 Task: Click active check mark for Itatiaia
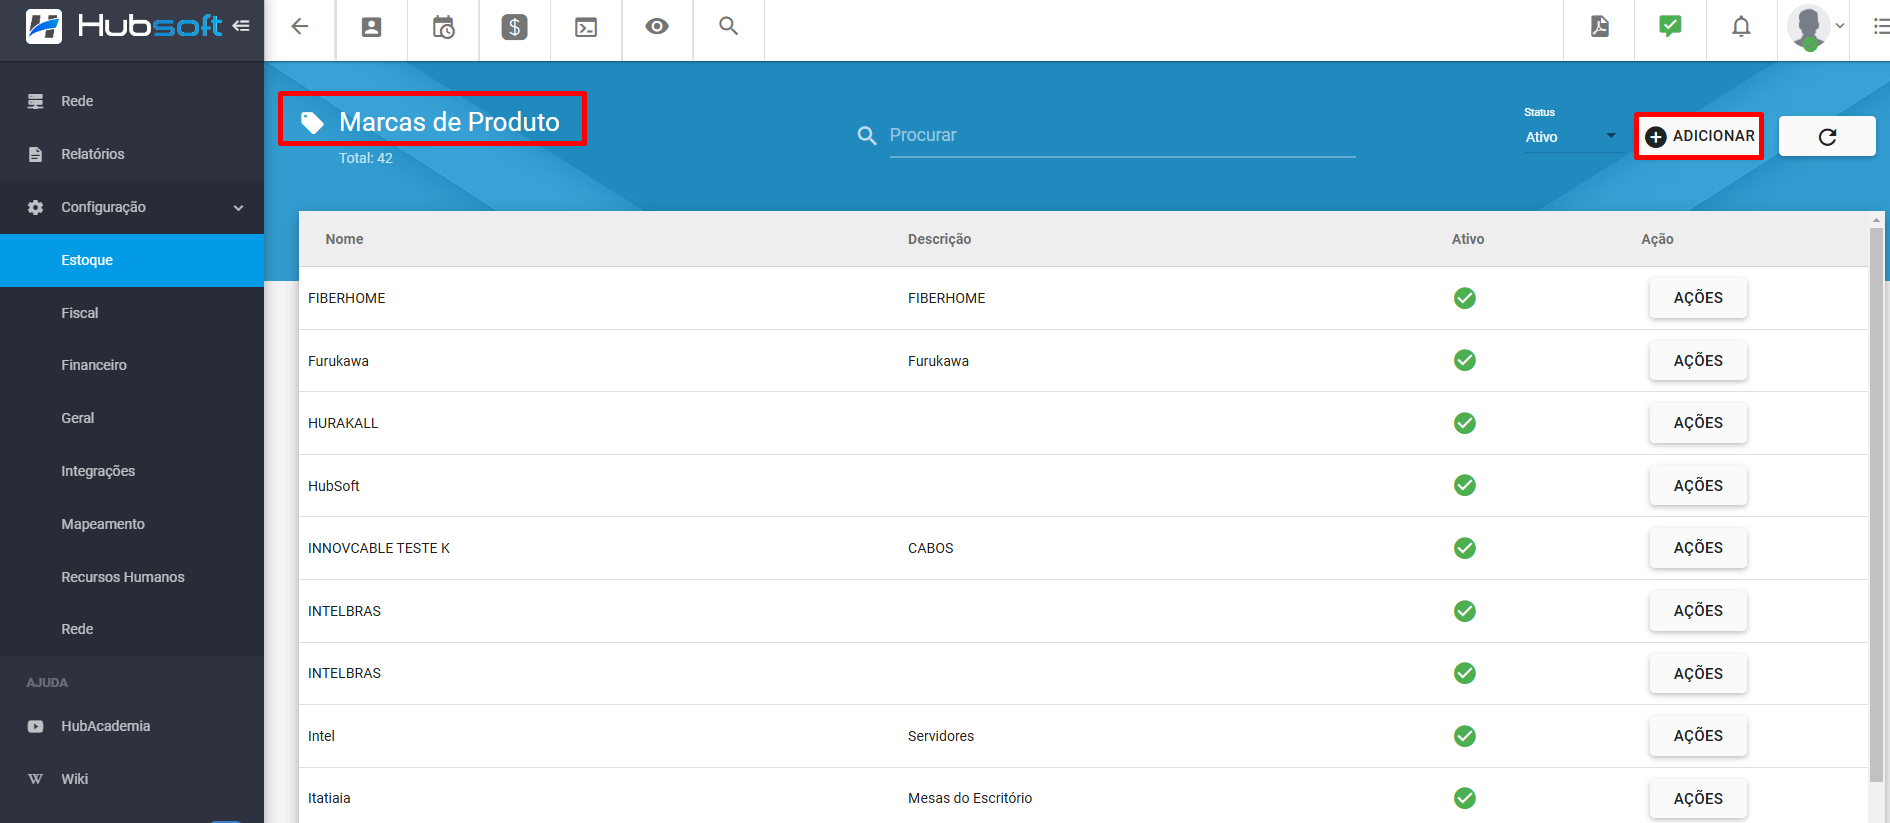(1465, 798)
